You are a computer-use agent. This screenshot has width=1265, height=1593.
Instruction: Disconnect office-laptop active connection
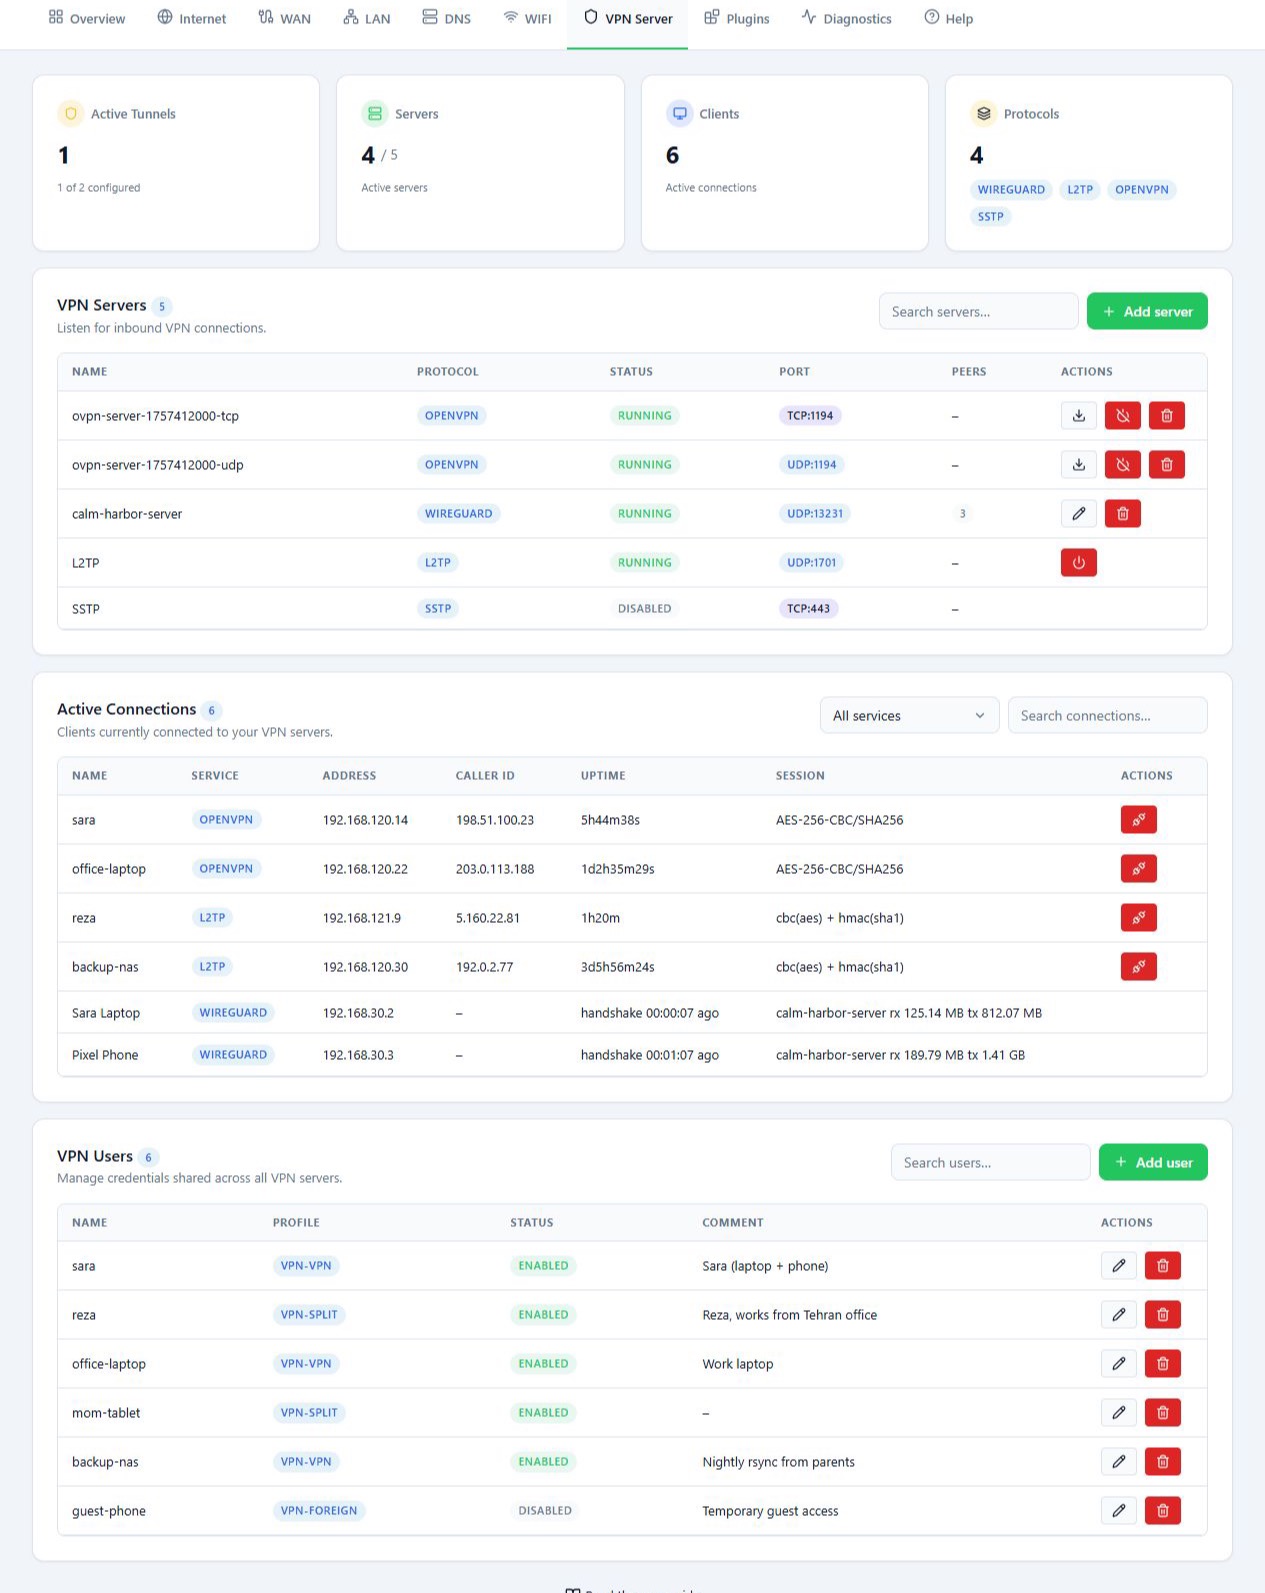[1139, 869]
